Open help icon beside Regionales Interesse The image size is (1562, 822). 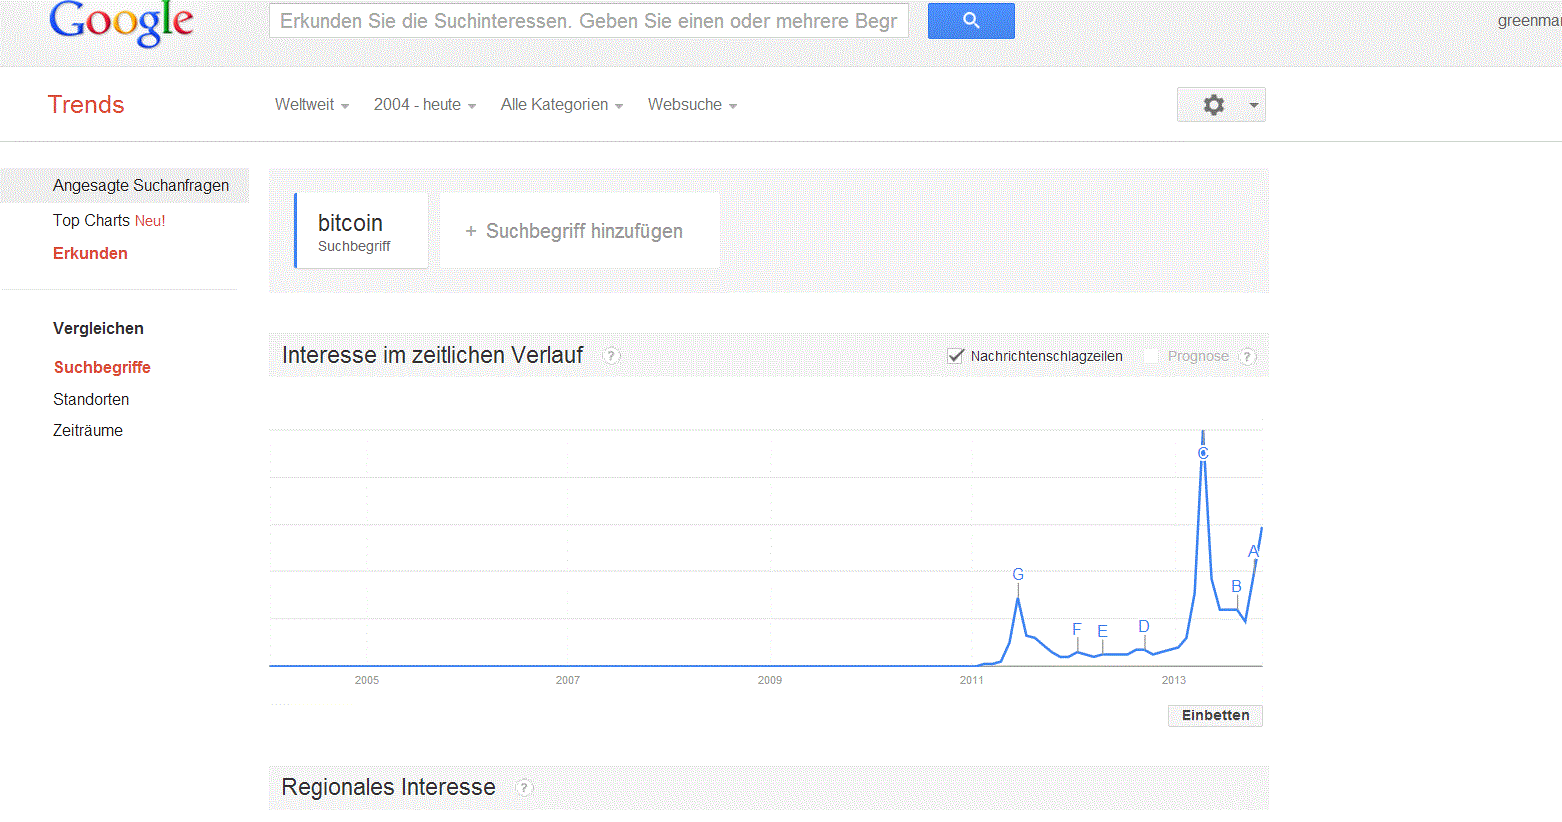tap(524, 788)
